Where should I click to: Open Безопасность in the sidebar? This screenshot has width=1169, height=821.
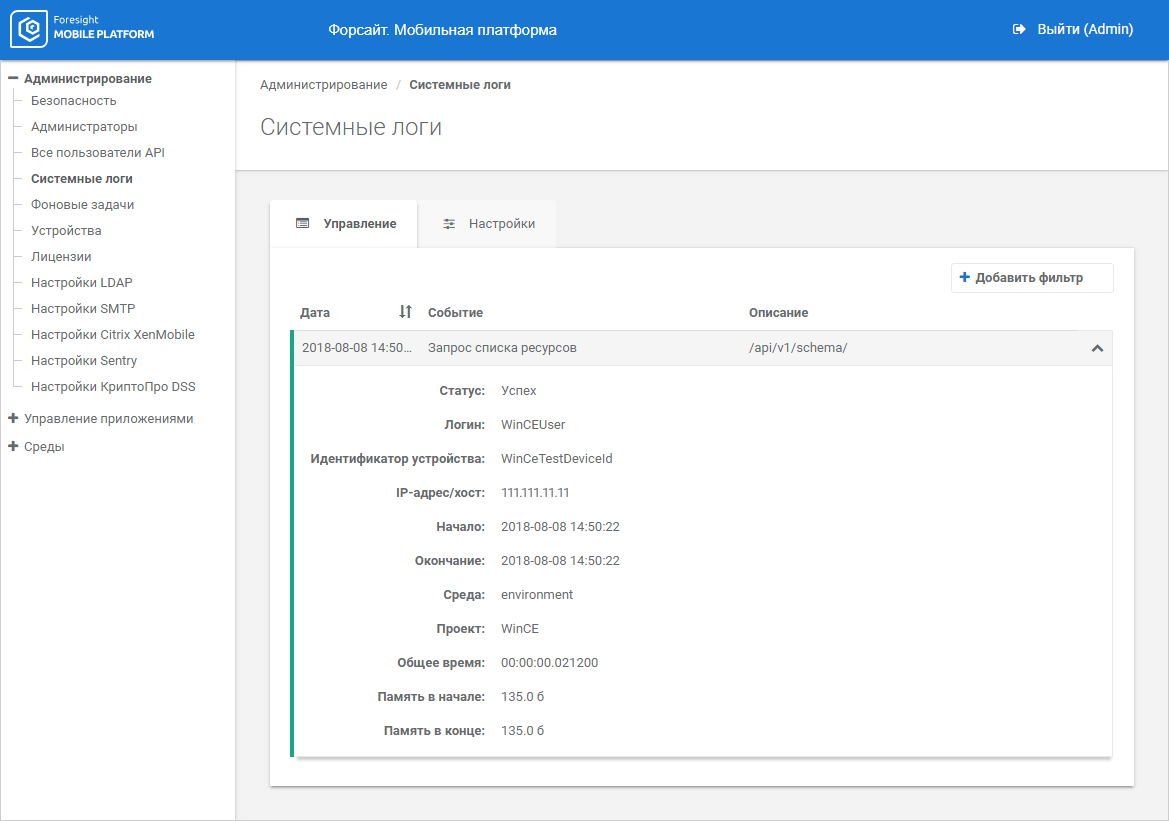(x=73, y=101)
